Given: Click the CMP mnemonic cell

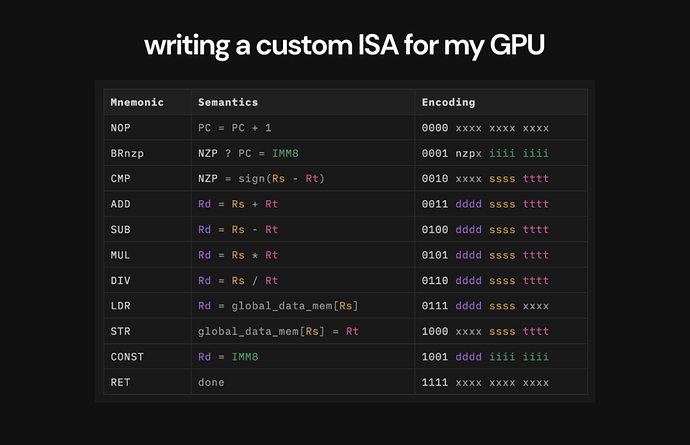Looking at the screenshot, I should [121, 178].
